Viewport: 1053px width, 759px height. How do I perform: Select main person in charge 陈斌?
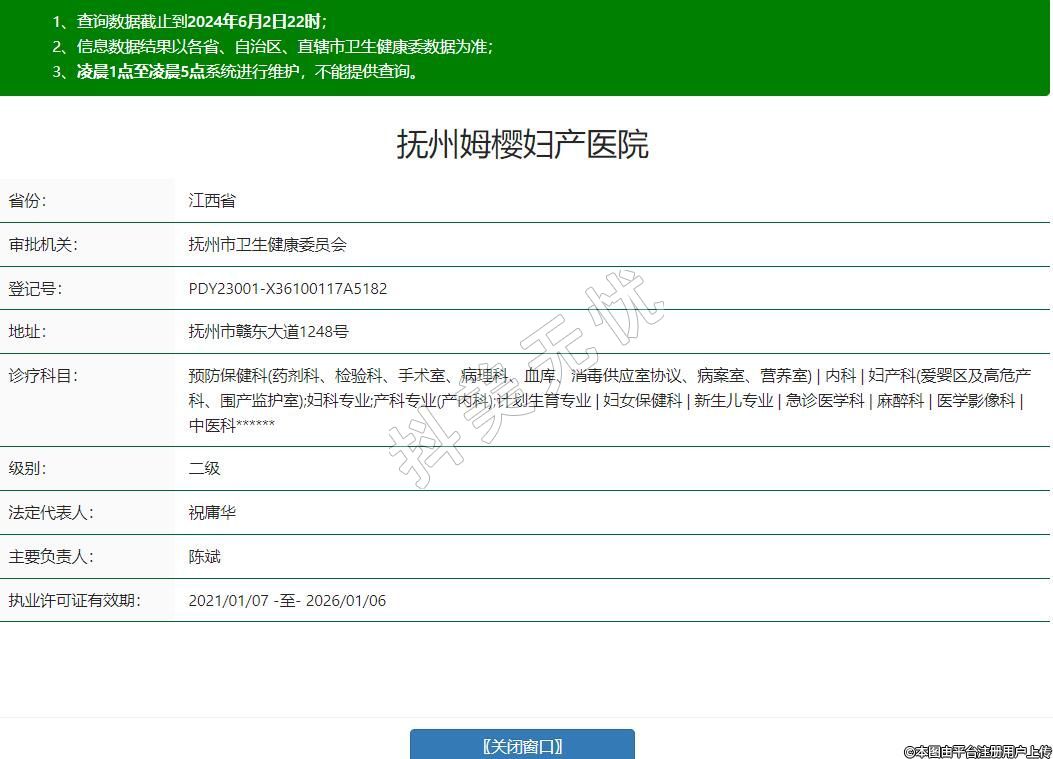(x=204, y=556)
